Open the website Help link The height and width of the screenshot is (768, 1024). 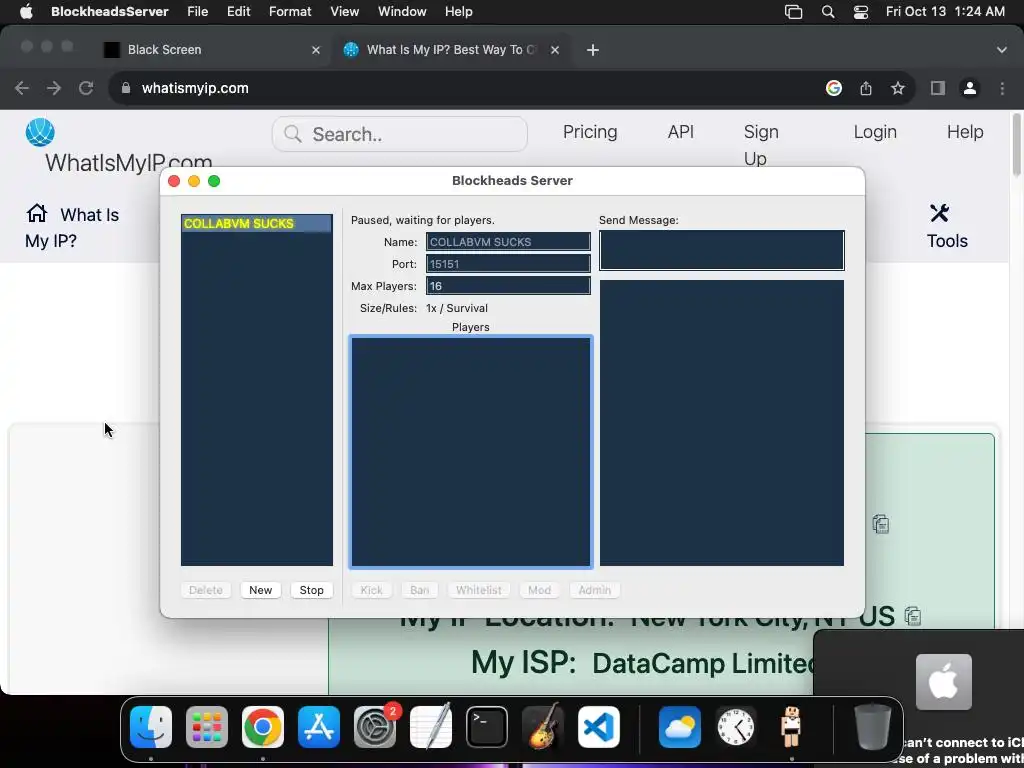[x=965, y=132]
